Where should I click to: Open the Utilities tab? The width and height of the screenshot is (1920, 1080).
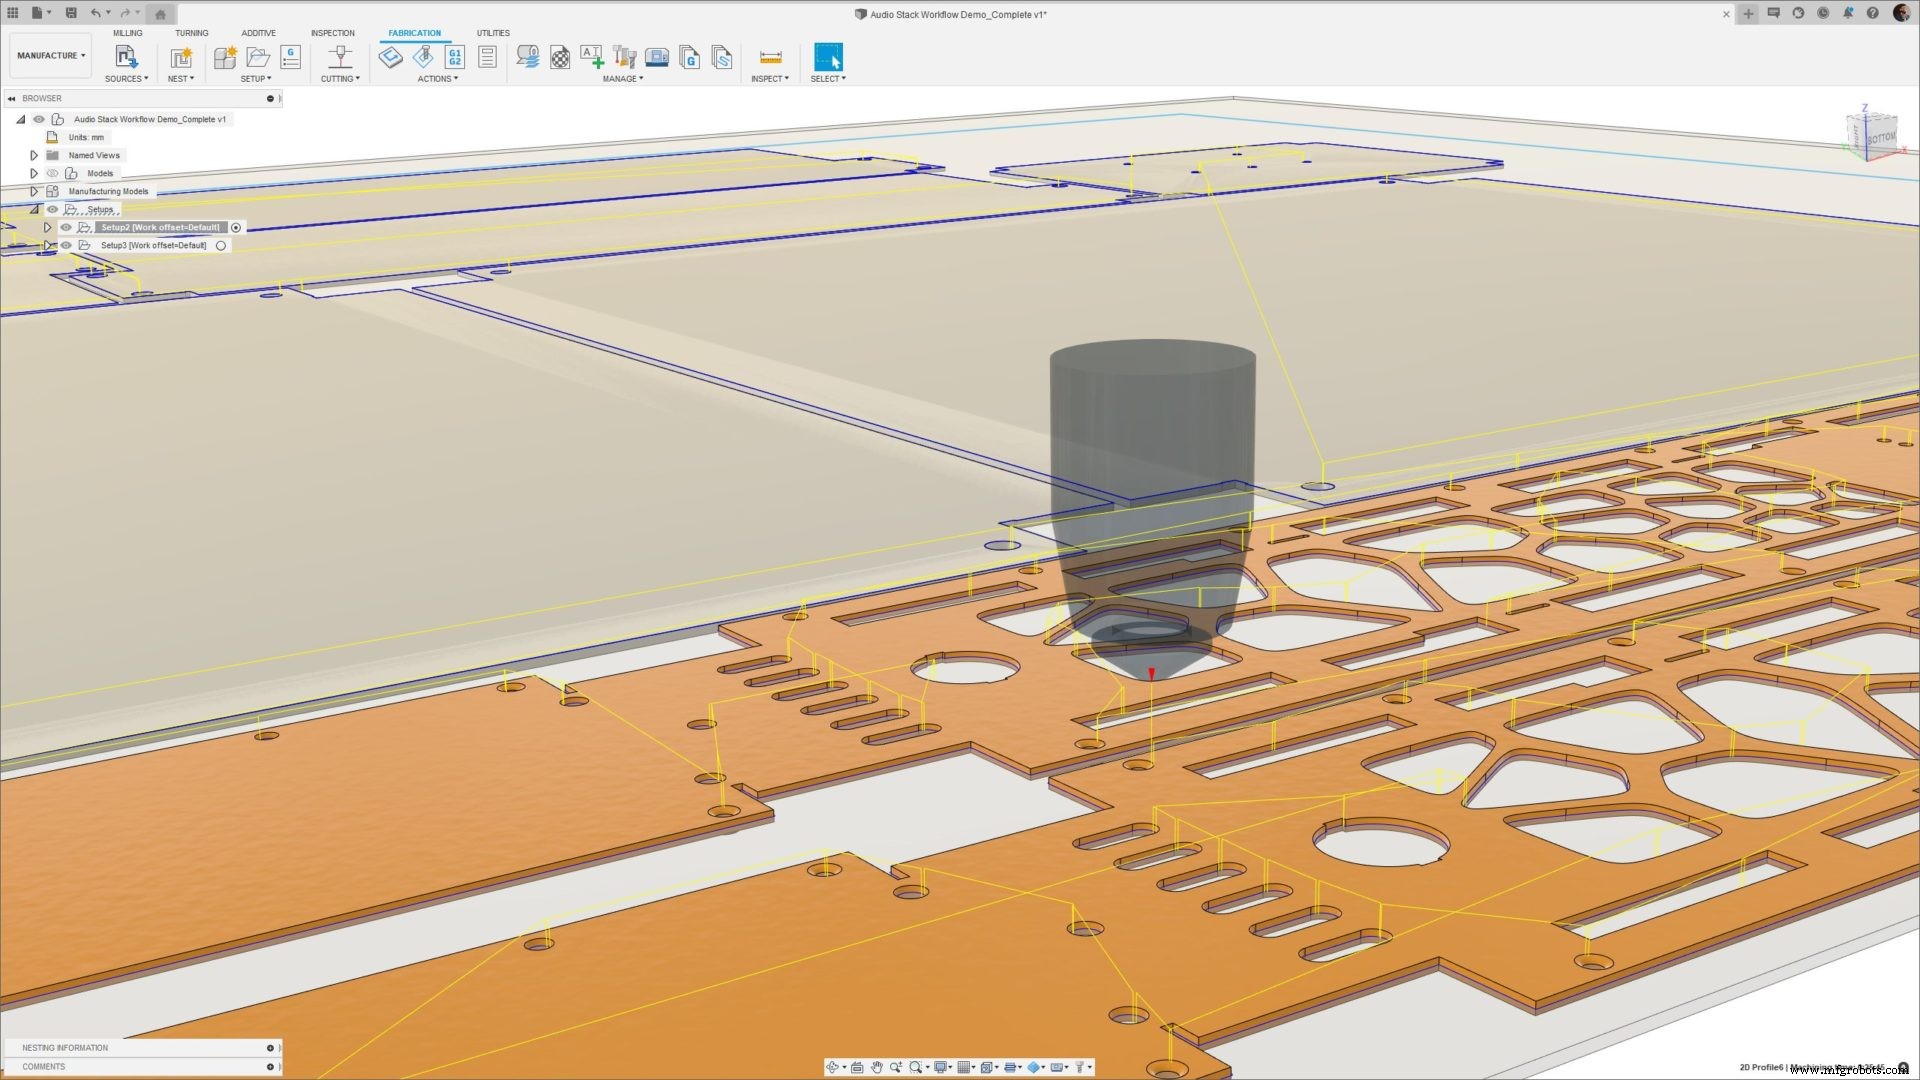(x=493, y=32)
